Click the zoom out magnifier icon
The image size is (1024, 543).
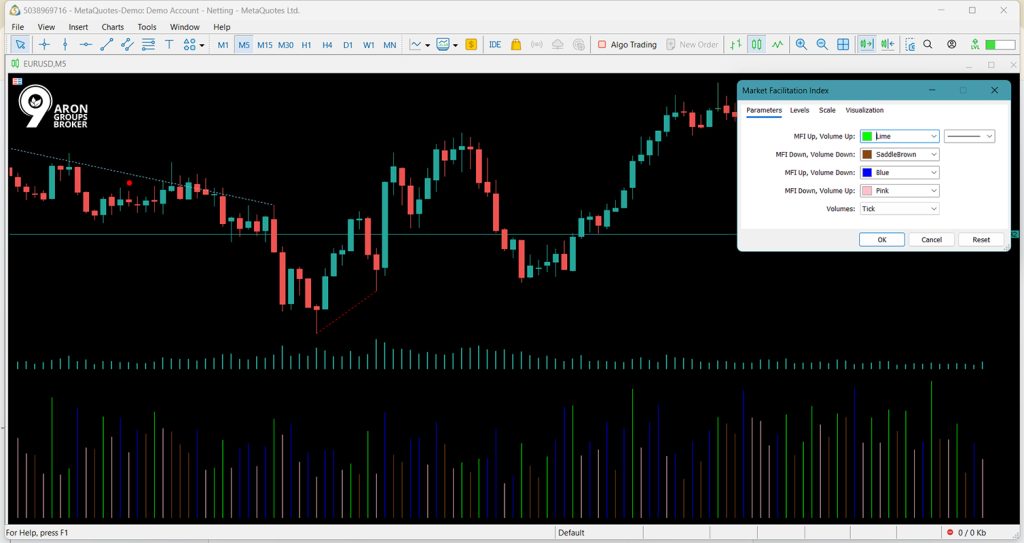point(822,44)
